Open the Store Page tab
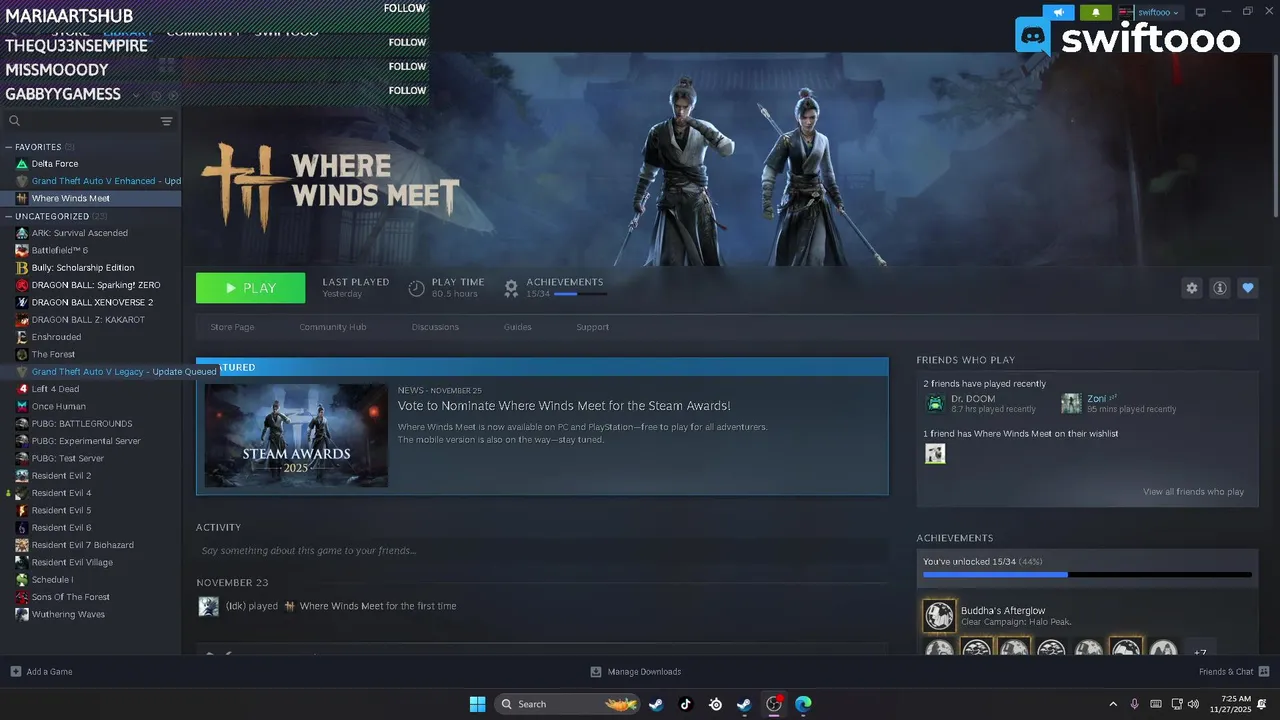 click(232, 327)
